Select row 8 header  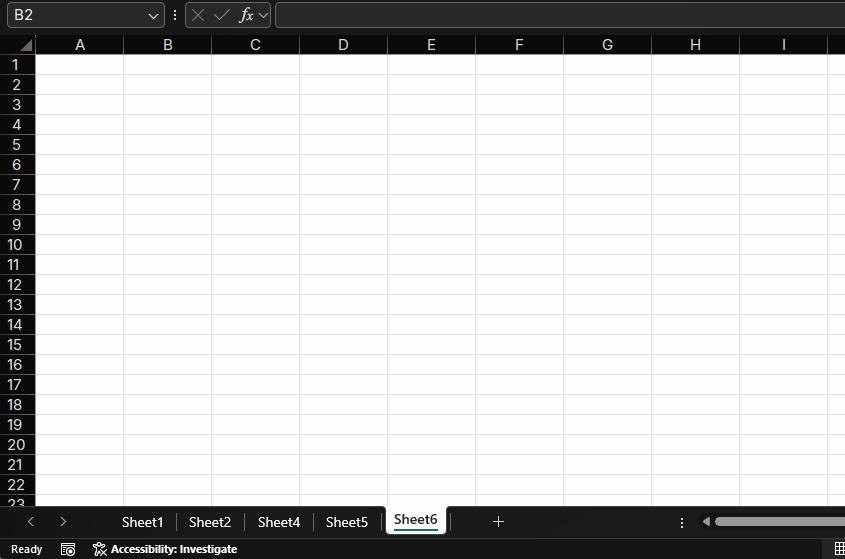point(17,205)
